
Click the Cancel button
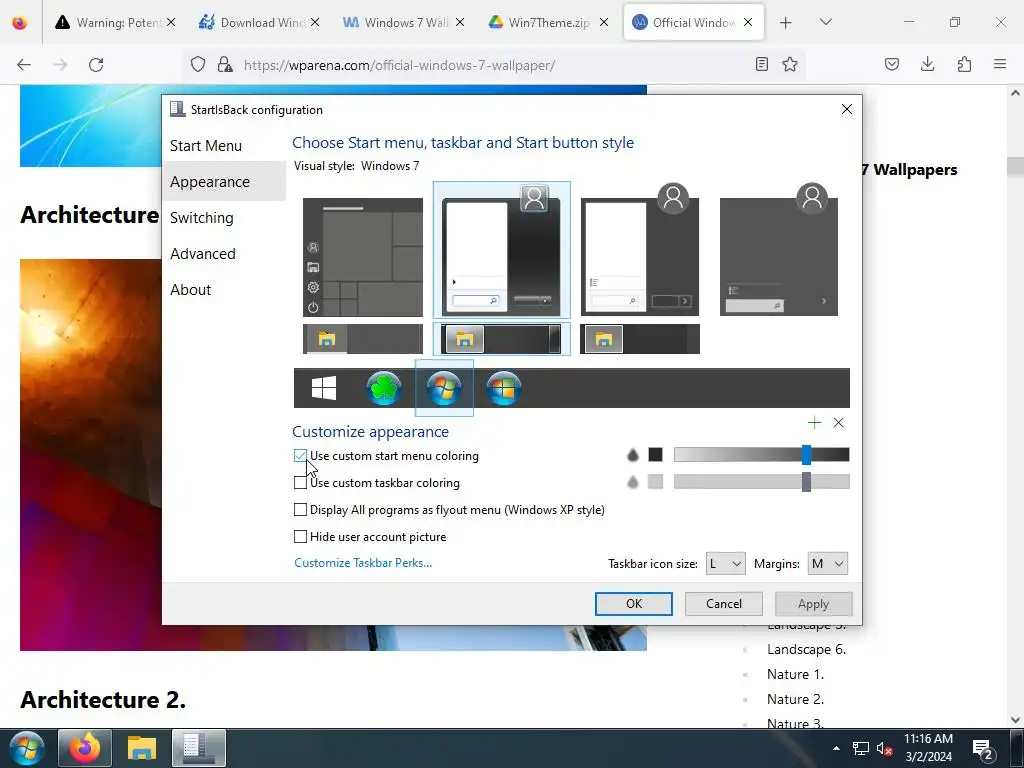[724, 604]
